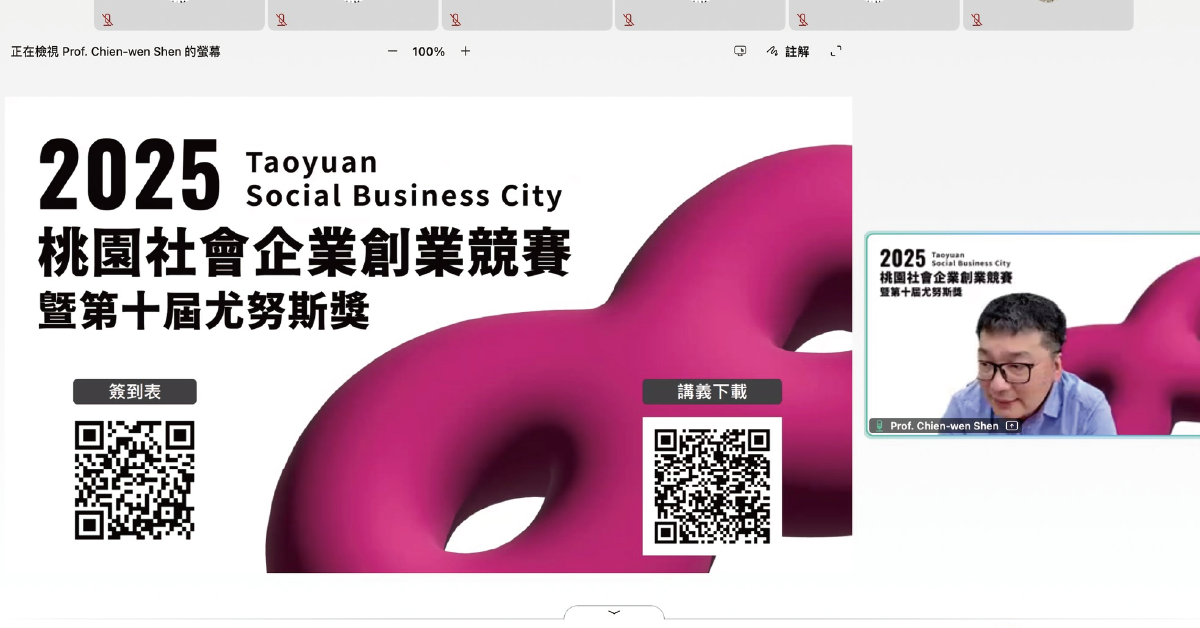Click the 暨第十屆尤努斯獎 subtitle on the main slide
Screen dimensions: 1200x628
tap(204, 310)
